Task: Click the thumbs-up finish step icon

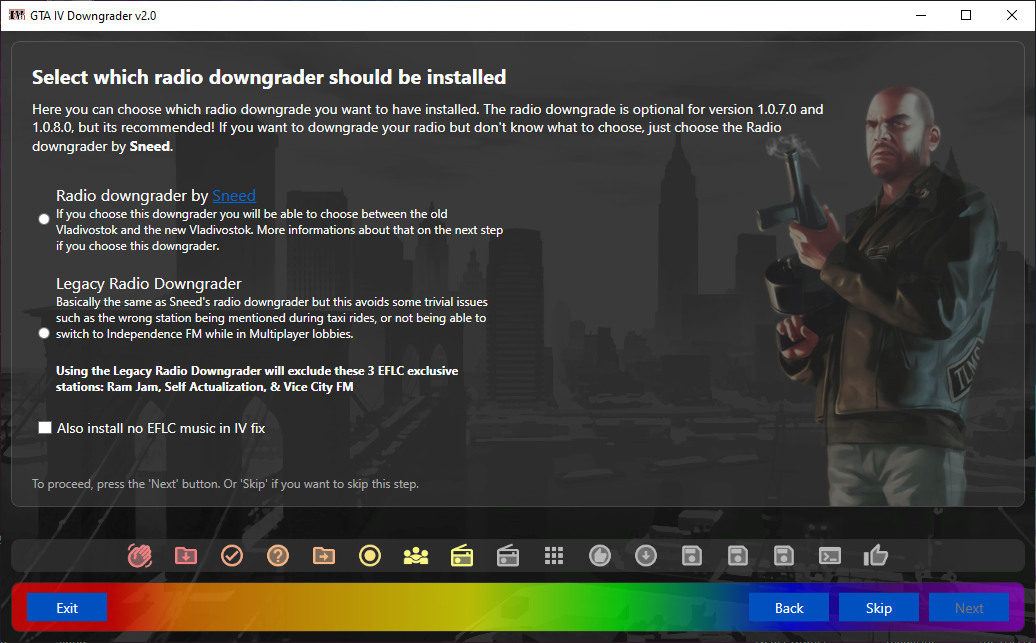Action: (875, 555)
